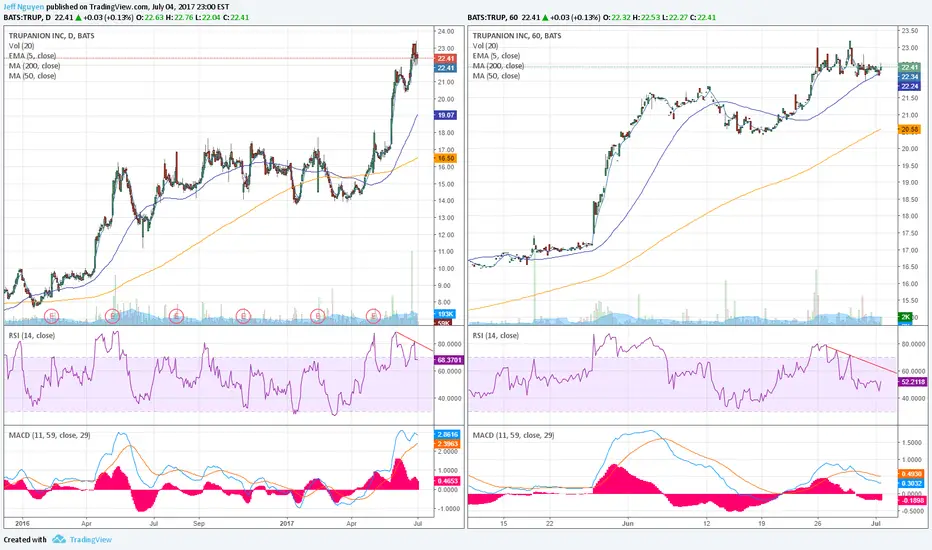The height and width of the screenshot is (550, 932).
Task: Click the TradingView cloud logo icon
Action: pos(59,539)
